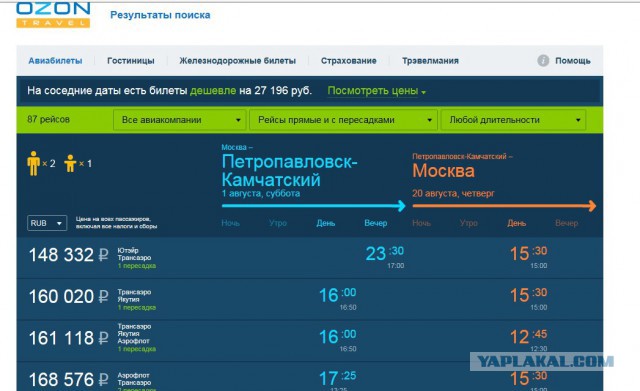Click the ruble sign beside 148 332

coord(104,255)
